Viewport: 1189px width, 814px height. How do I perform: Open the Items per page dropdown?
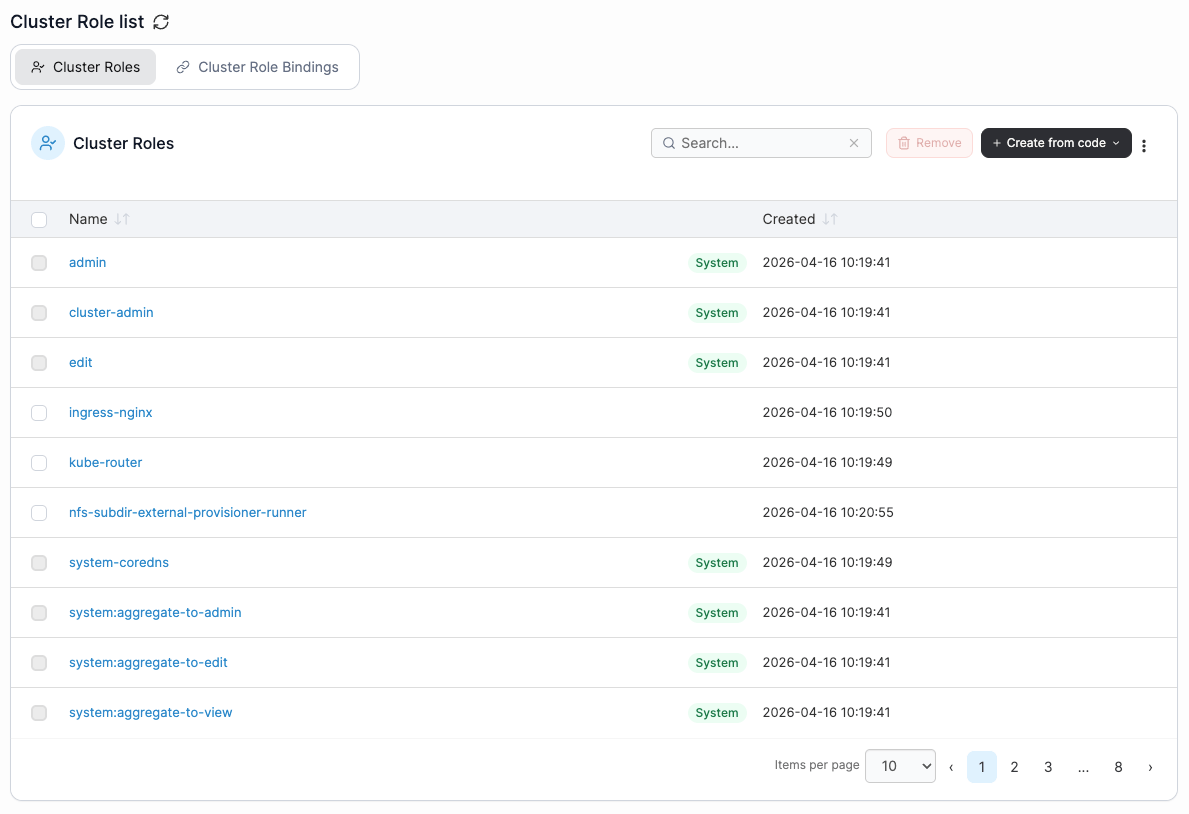[x=900, y=766]
